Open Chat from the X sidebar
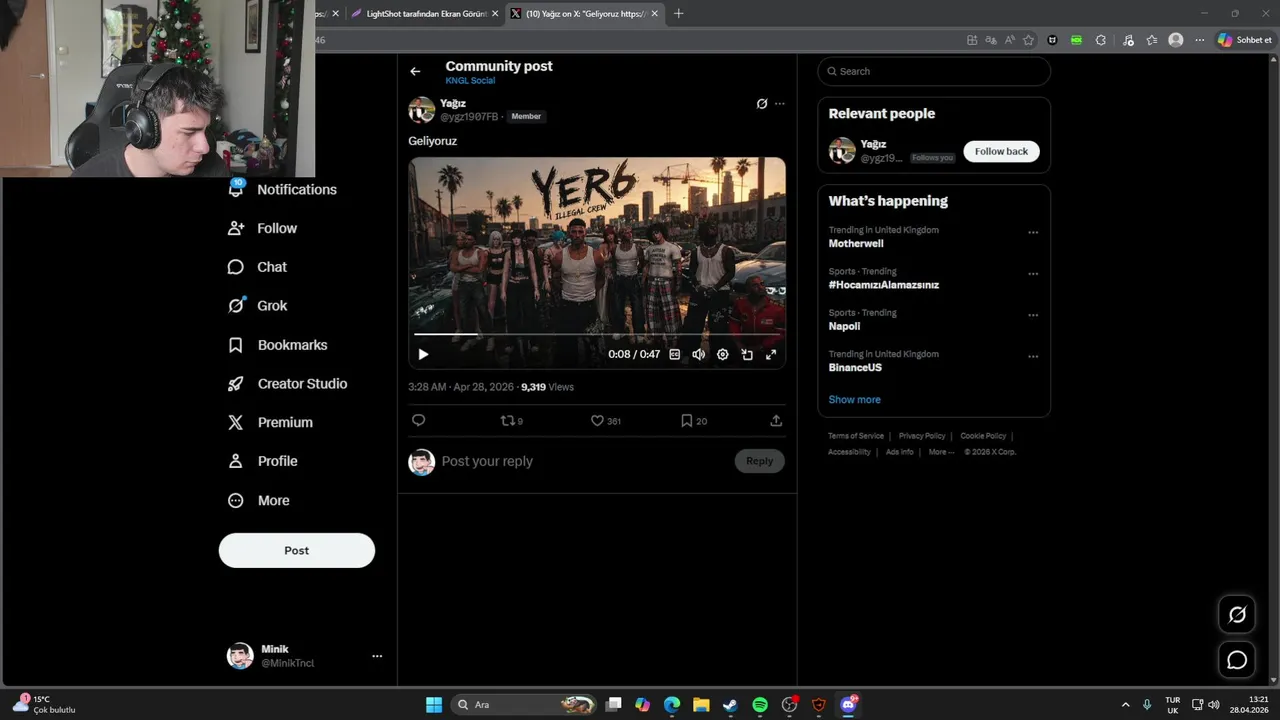Screen dimensions: 1280x720 pos(258,267)
